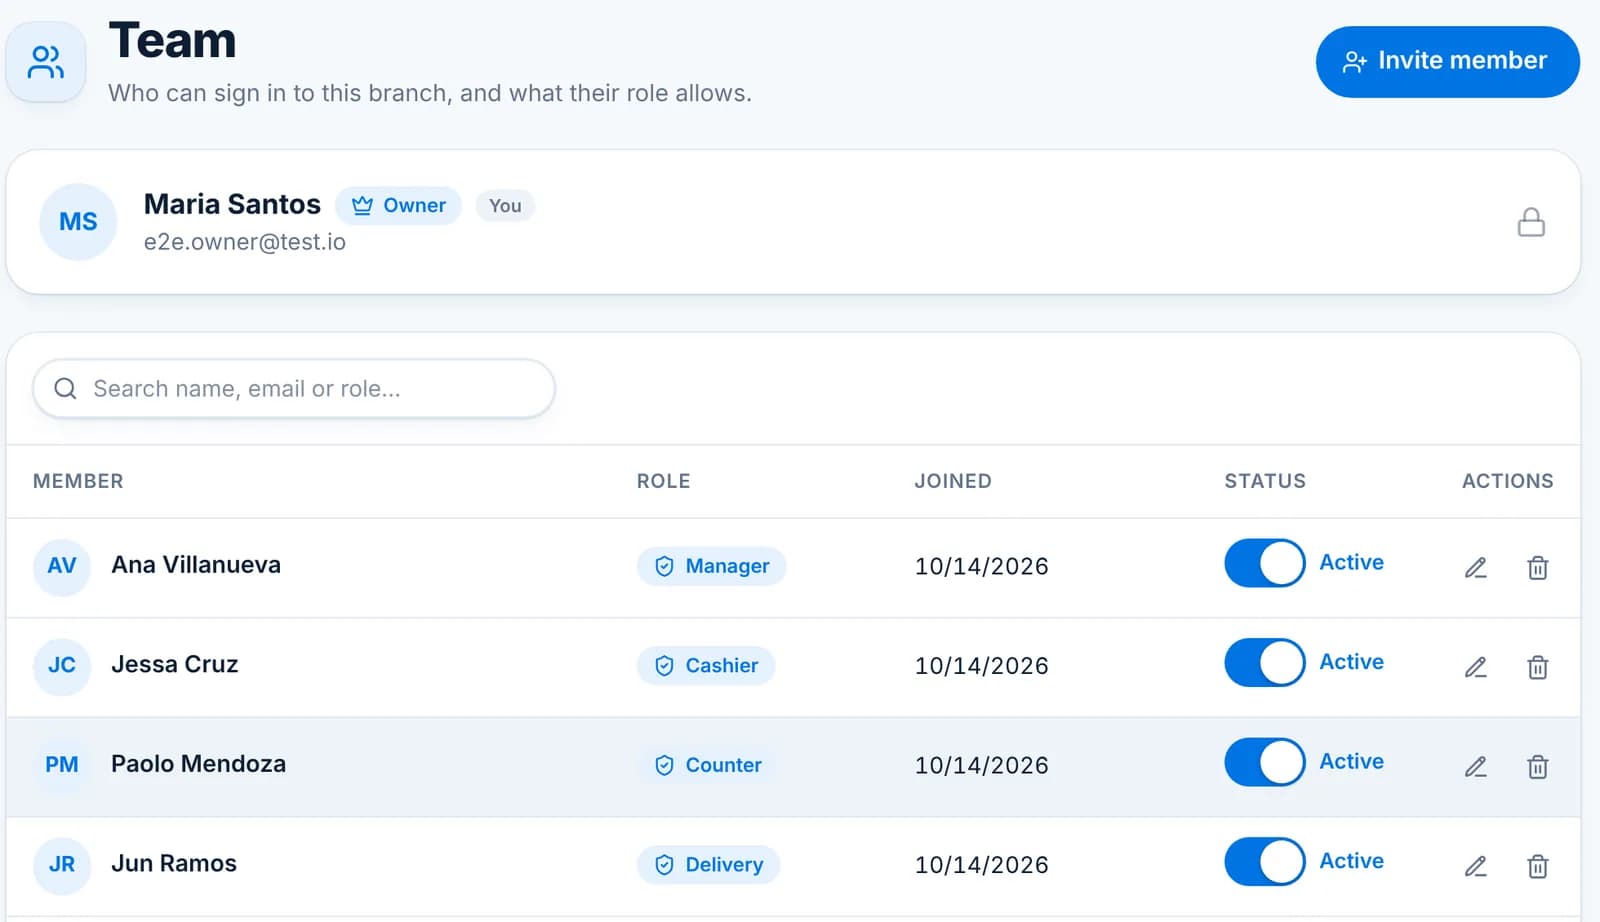
Task: Delete Ana Villanueva using the trash icon
Action: (x=1538, y=568)
